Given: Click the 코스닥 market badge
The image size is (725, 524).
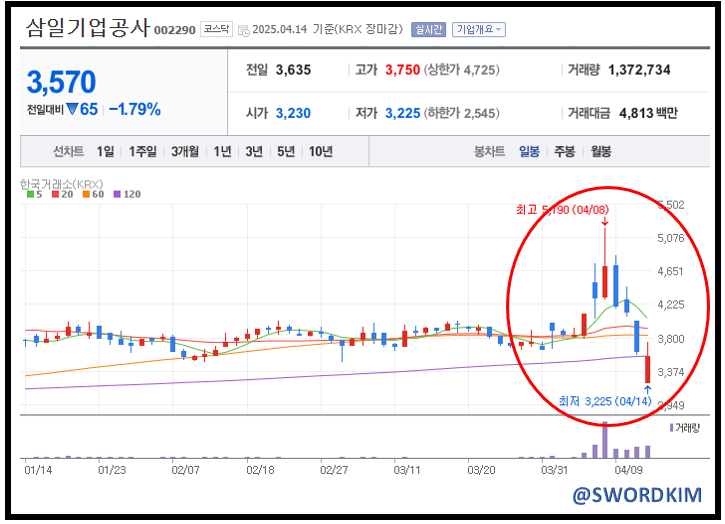Looking at the screenshot, I should pos(216,29).
